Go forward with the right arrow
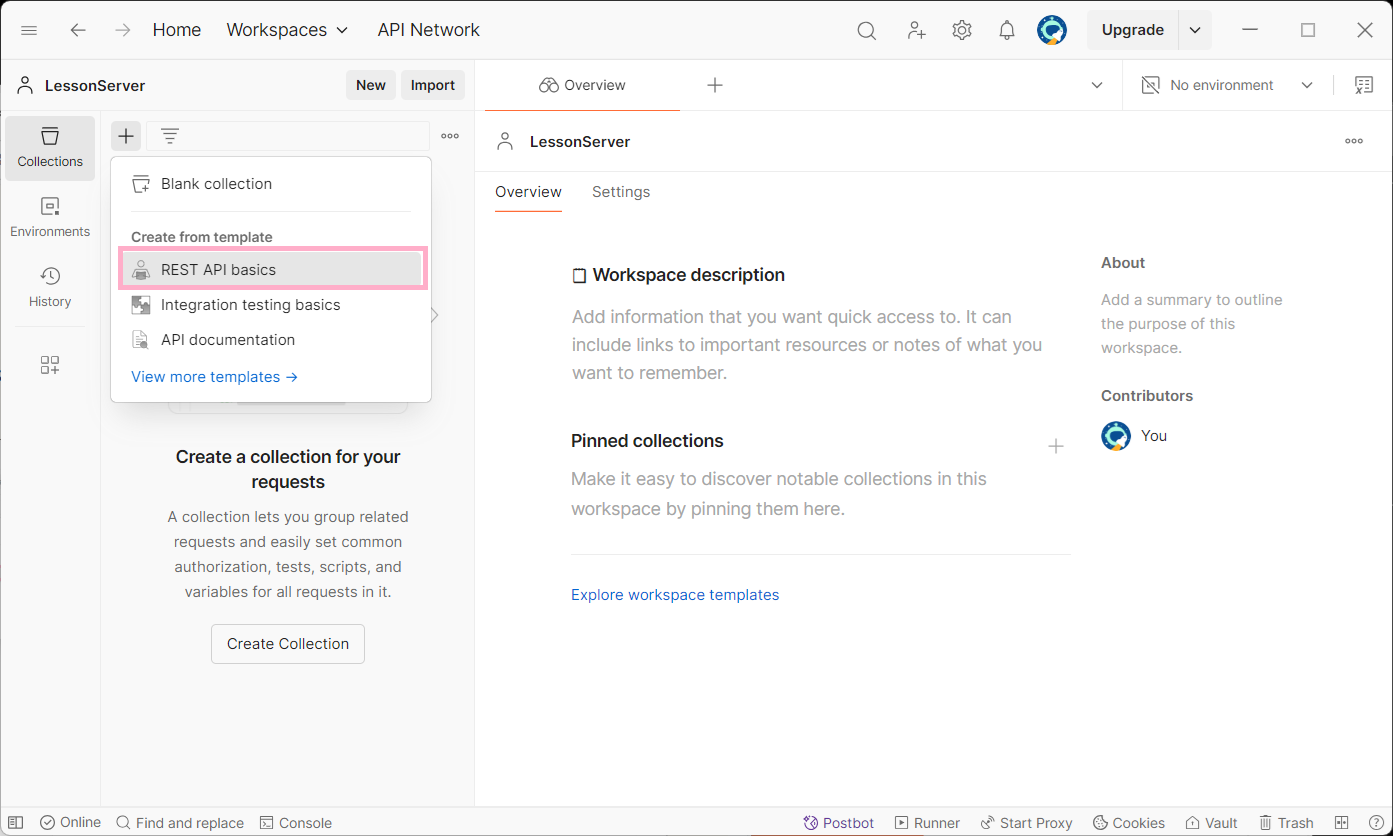The height and width of the screenshot is (836, 1393). click(123, 30)
